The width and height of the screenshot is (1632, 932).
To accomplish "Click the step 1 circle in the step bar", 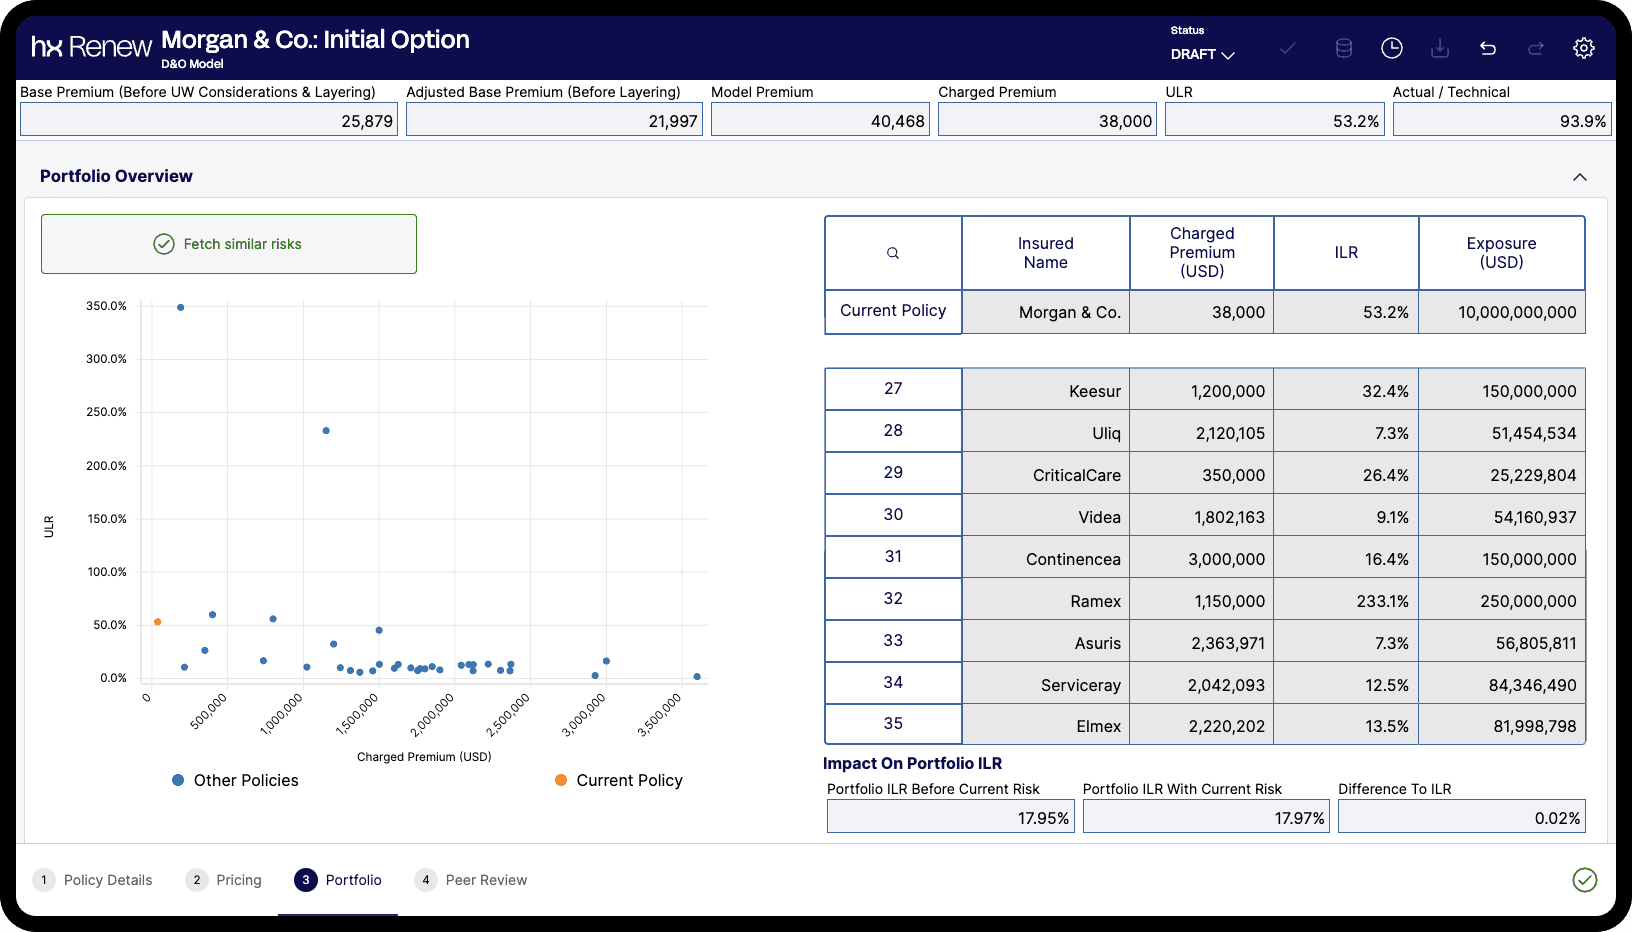I will pyautogui.click(x=44, y=880).
